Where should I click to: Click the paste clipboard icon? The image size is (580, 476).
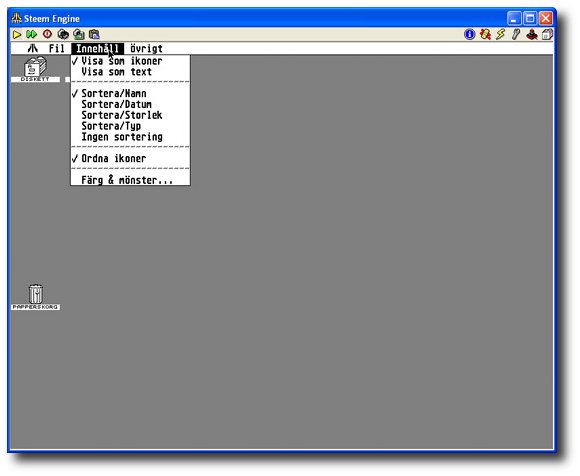pos(94,34)
